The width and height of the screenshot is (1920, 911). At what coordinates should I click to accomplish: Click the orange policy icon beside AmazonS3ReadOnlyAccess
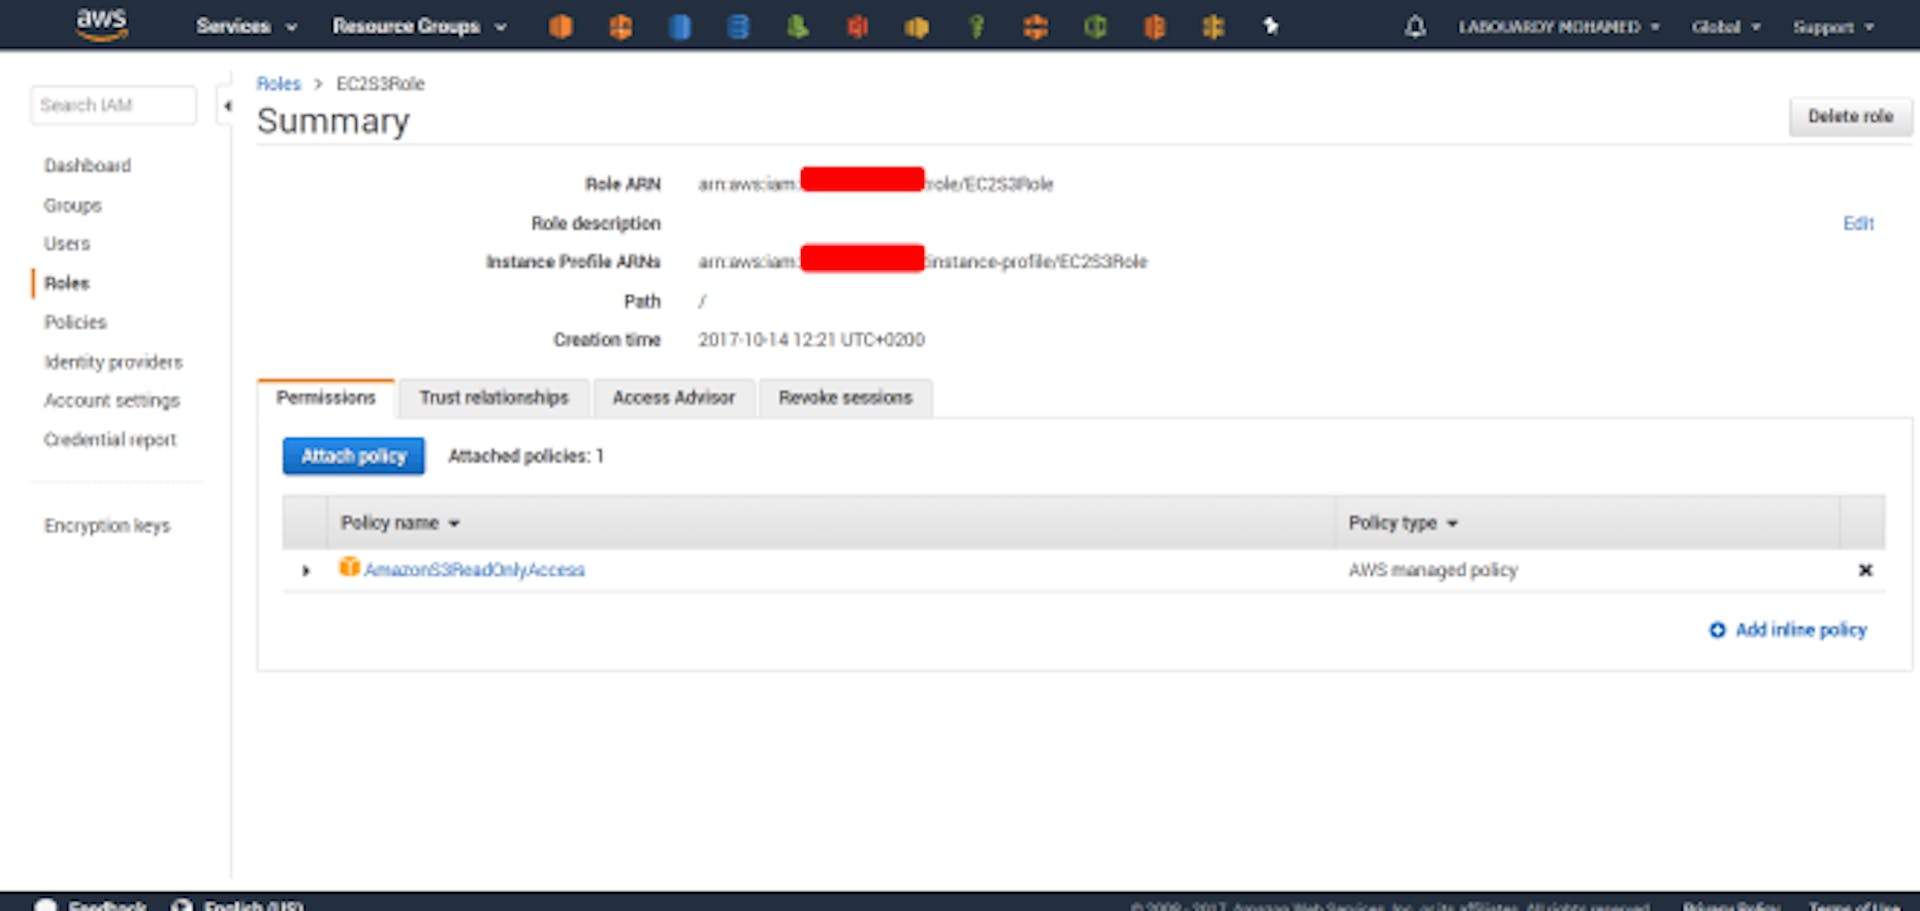click(x=349, y=567)
